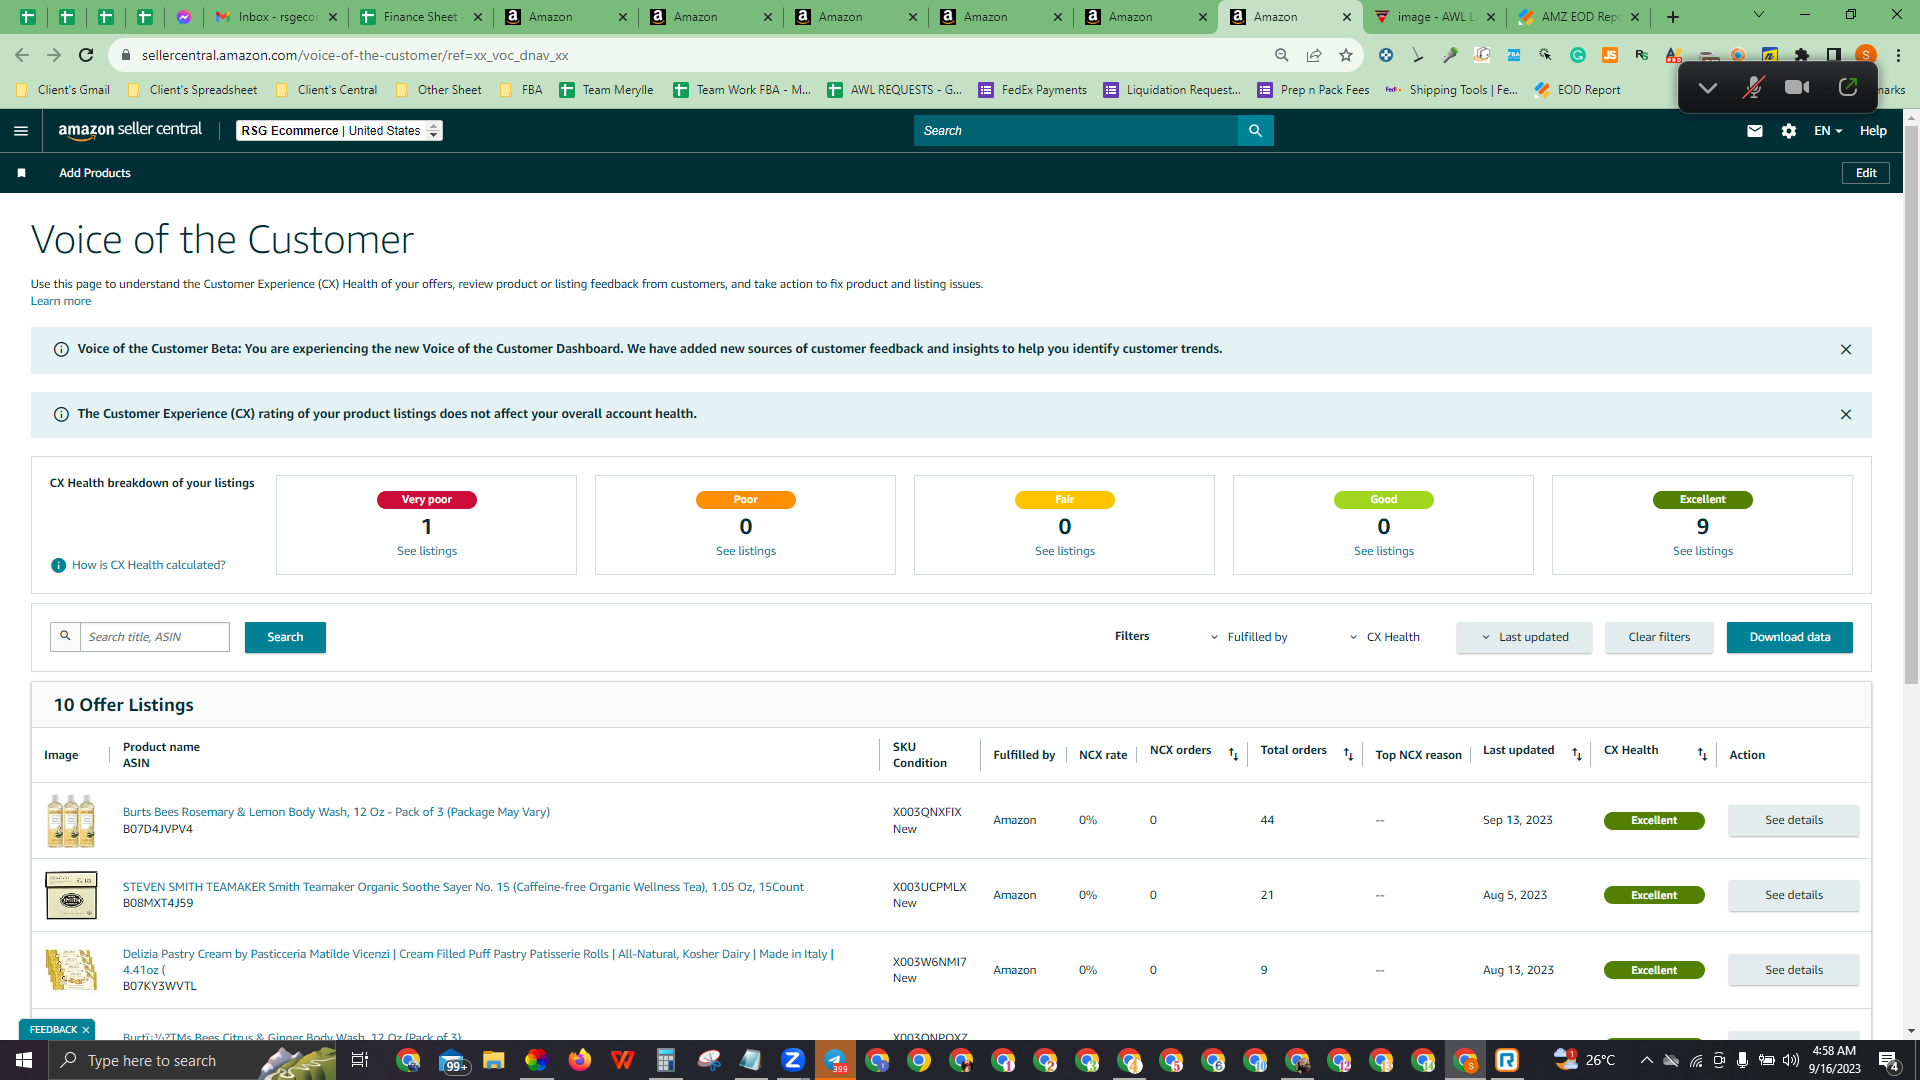Screen dimensions: 1920x1080
Task: See details for Steven Smith Teamaker tea
Action: 1794,895
